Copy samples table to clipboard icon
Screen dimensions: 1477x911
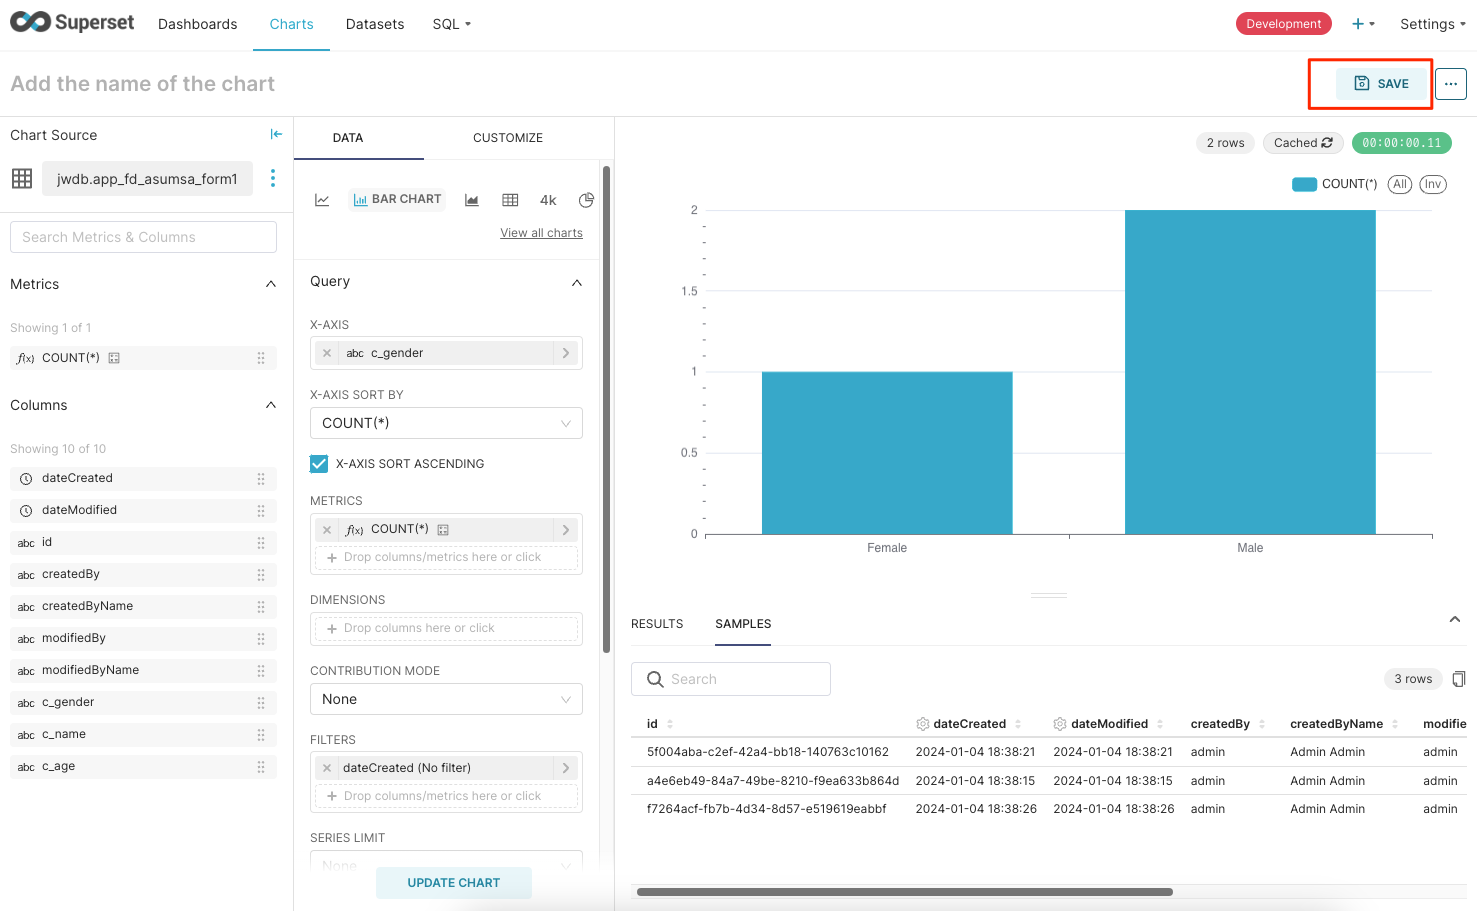pyautogui.click(x=1458, y=679)
